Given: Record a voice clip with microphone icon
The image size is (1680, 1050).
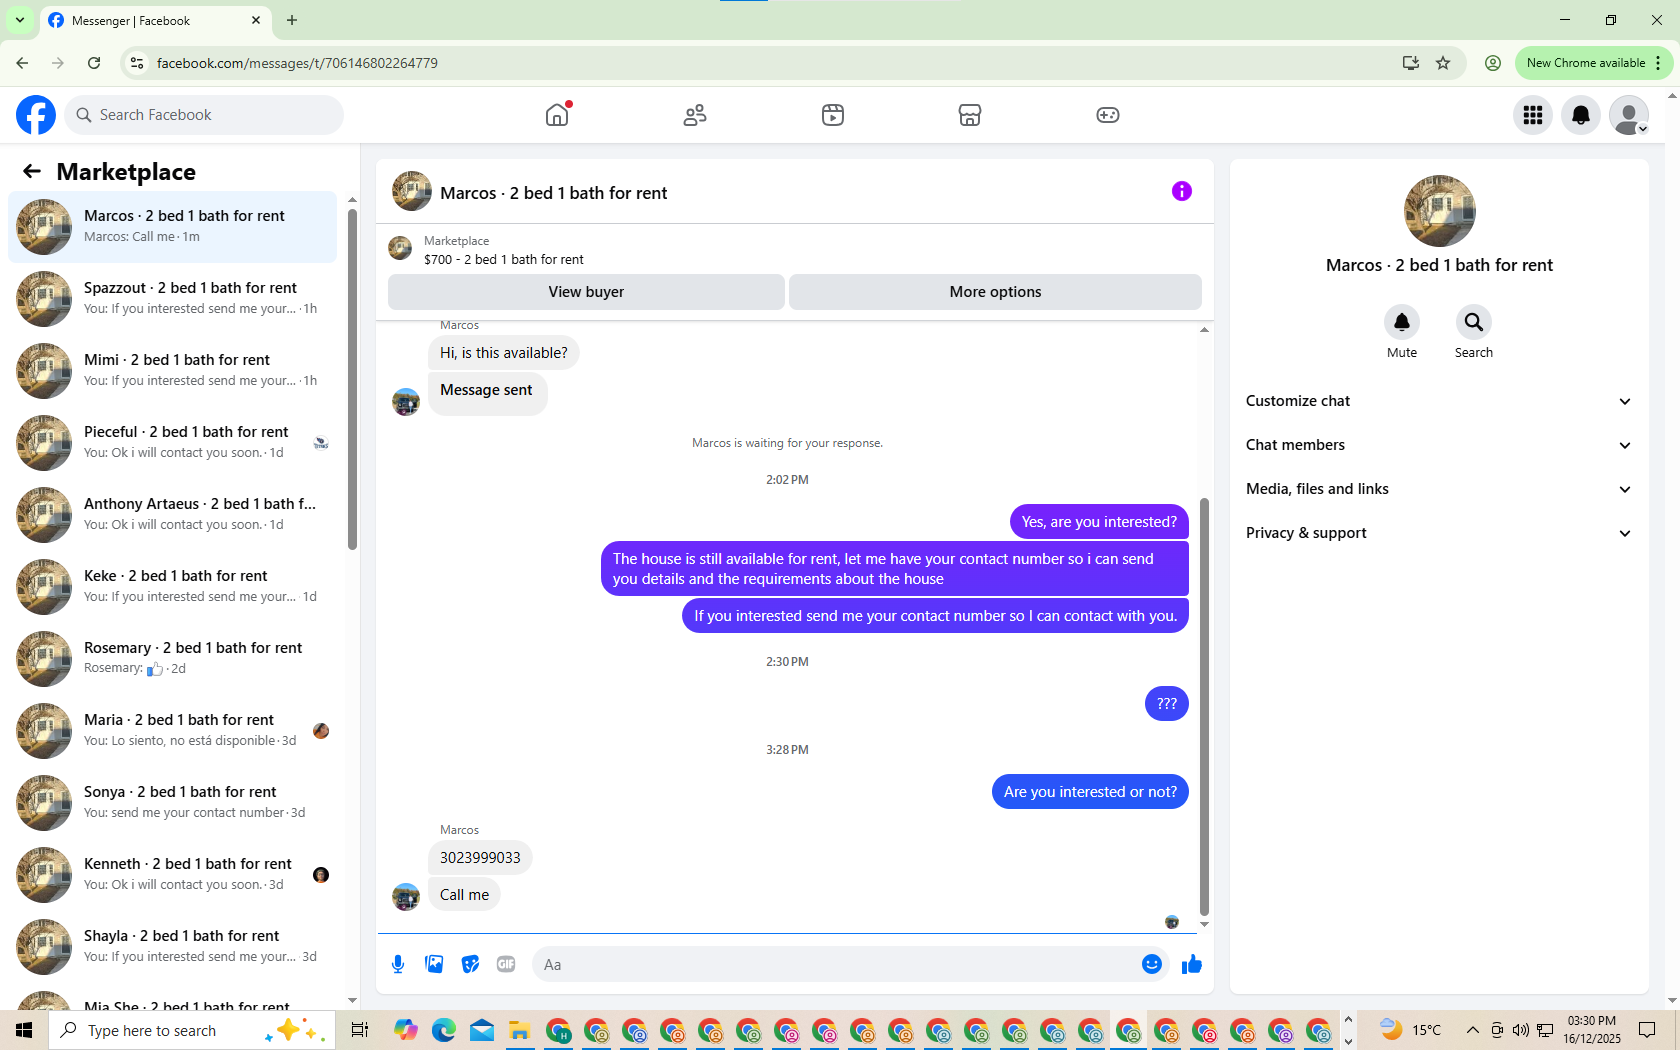Looking at the screenshot, I should point(398,964).
